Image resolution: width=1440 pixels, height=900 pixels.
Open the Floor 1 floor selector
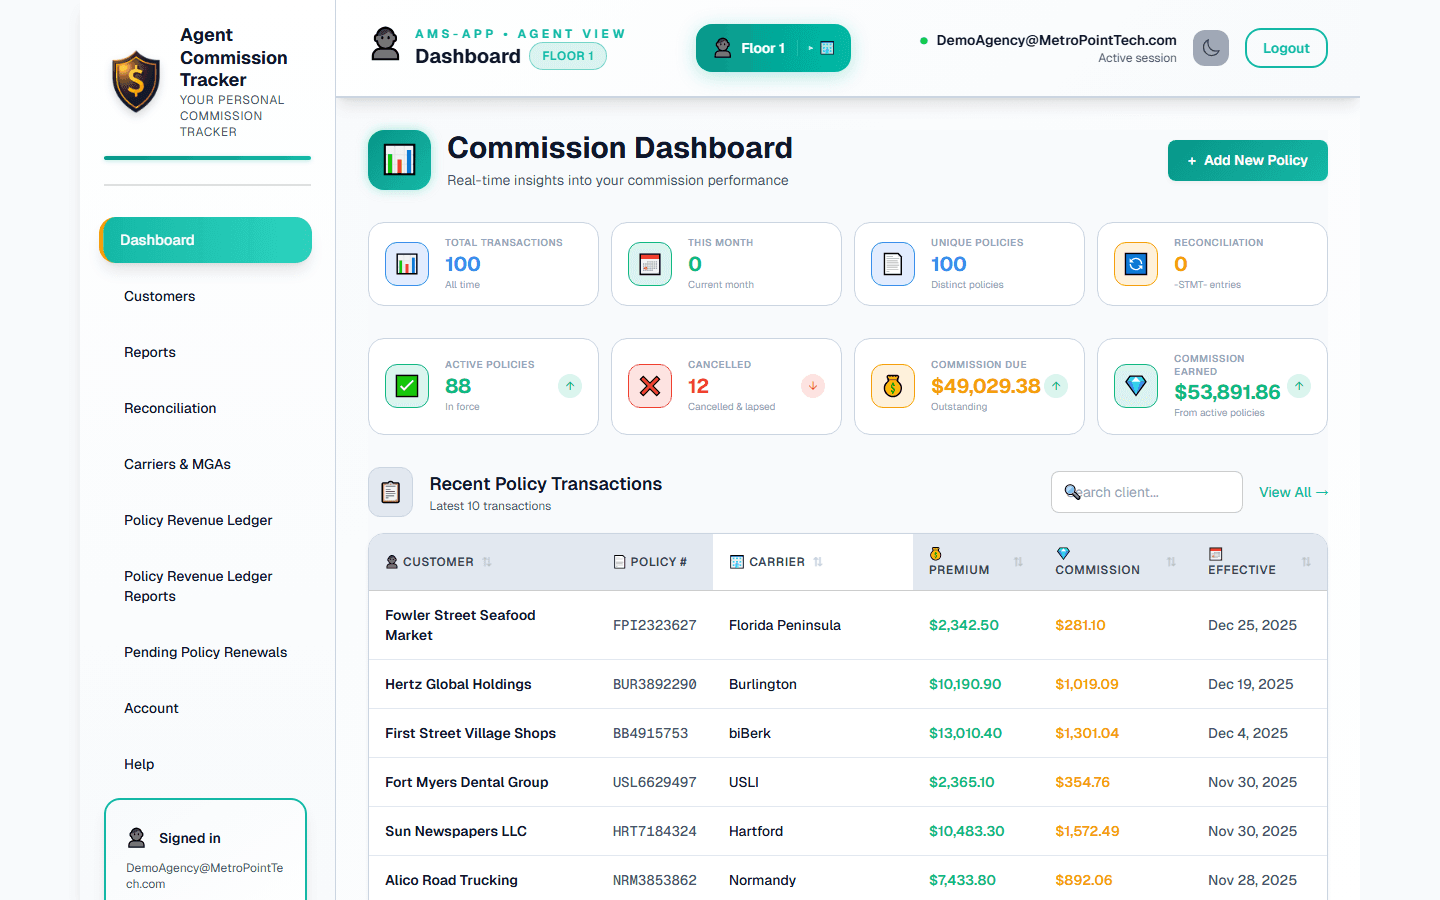773,47
